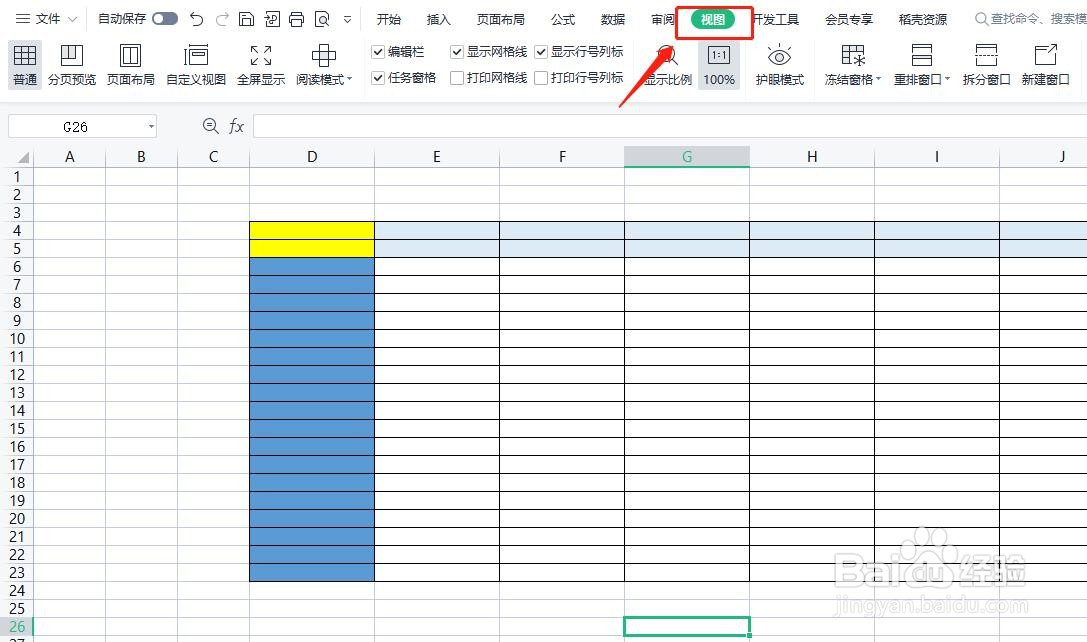Click the redo arrow icon
Viewport: 1087px width, 642px height.
point(222,19)
